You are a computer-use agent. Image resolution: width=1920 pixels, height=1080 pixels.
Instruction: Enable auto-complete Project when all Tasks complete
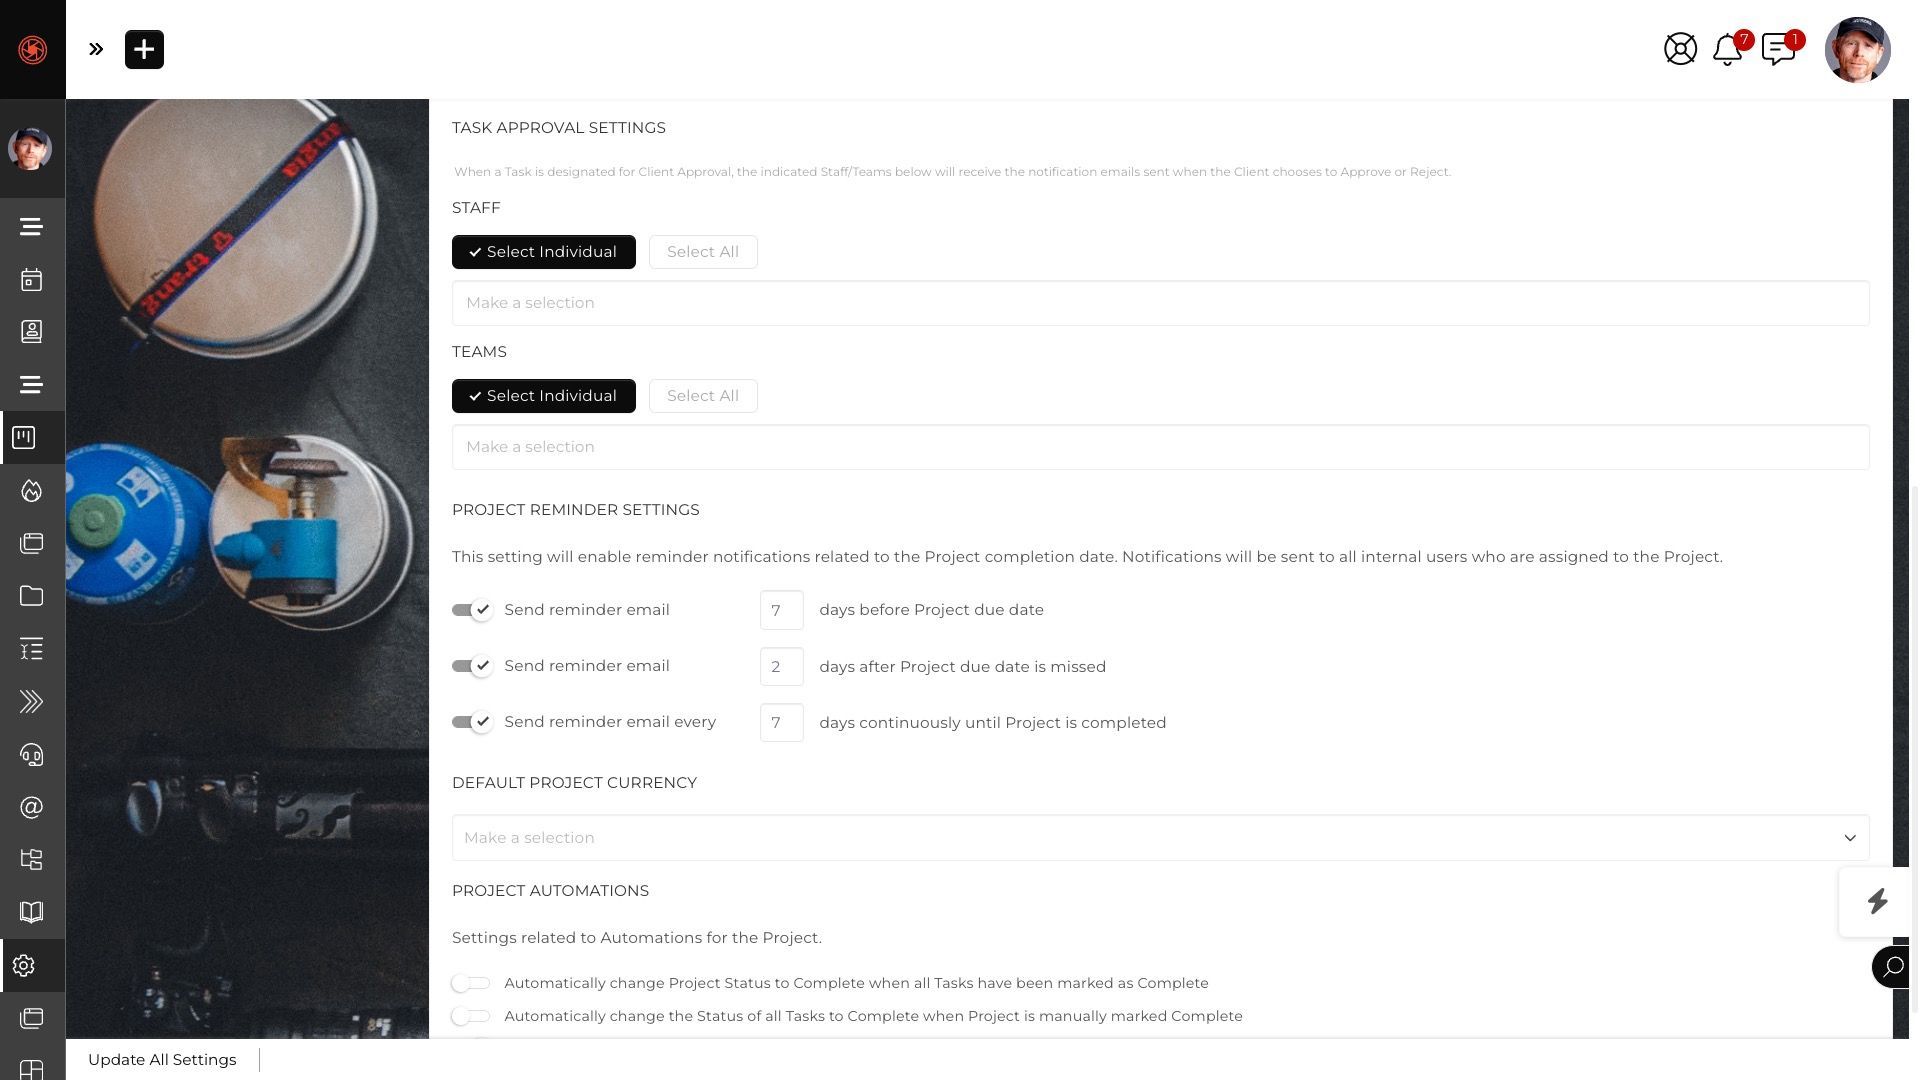pyautogui.click(x=471, y=983)
